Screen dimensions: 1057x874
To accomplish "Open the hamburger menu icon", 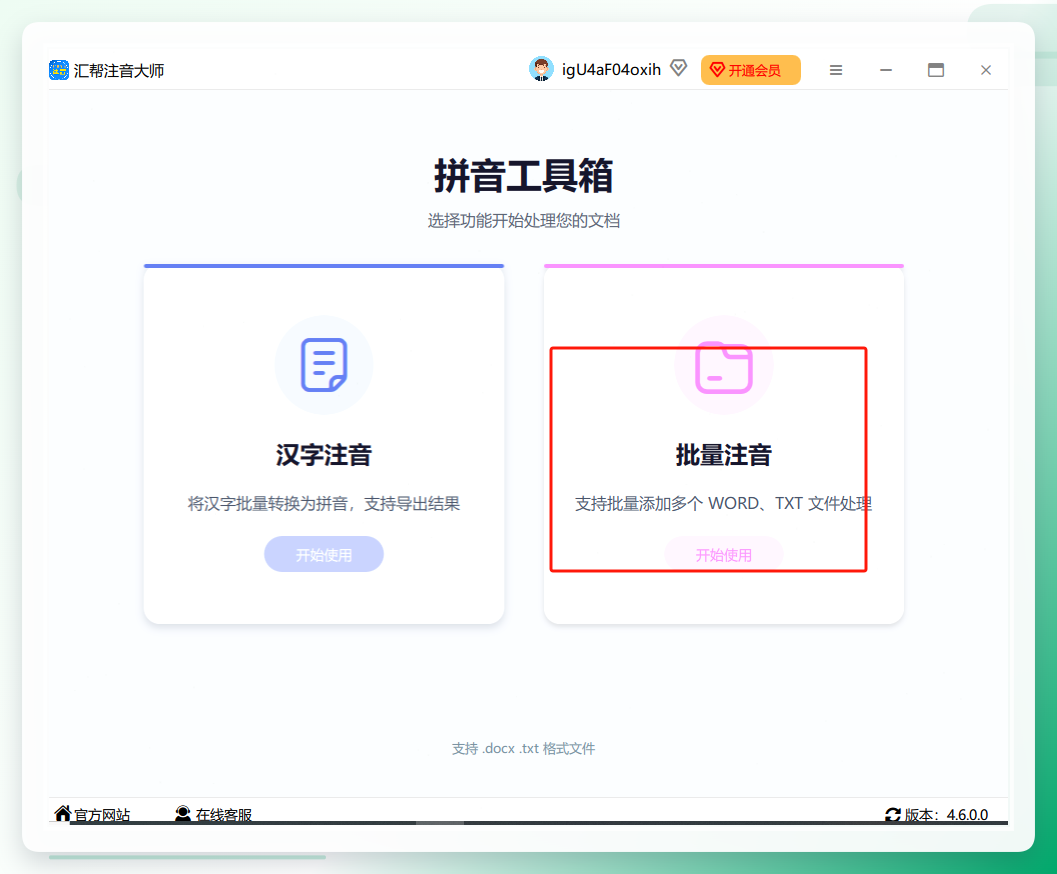I will coord(836,70).
